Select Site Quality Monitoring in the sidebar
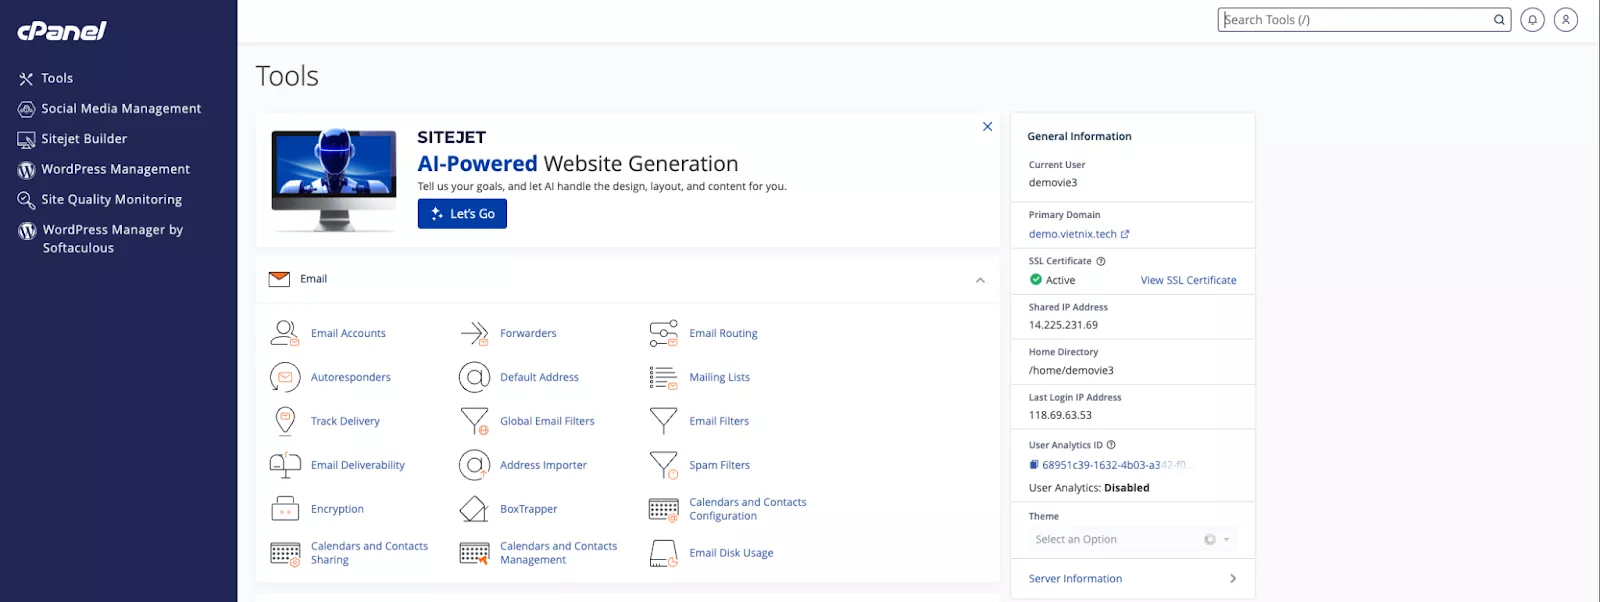The height and width of the screenshot is (602, 1600). [x=111, y=200]
